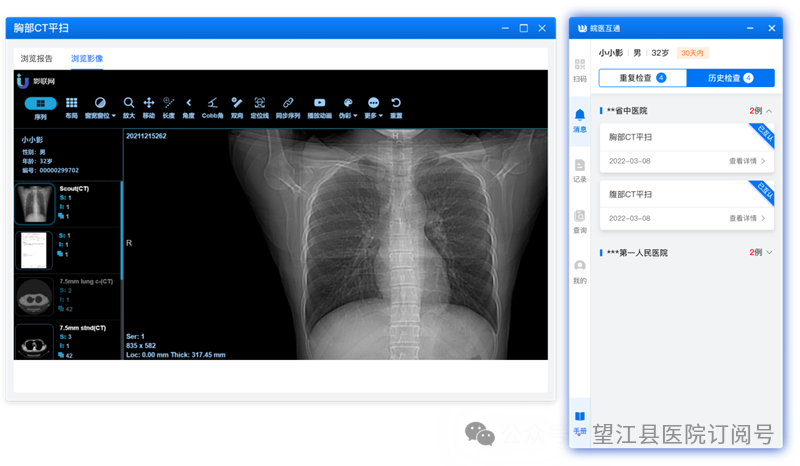Select the 双向 bidirectional tool

tap(237, 108)
